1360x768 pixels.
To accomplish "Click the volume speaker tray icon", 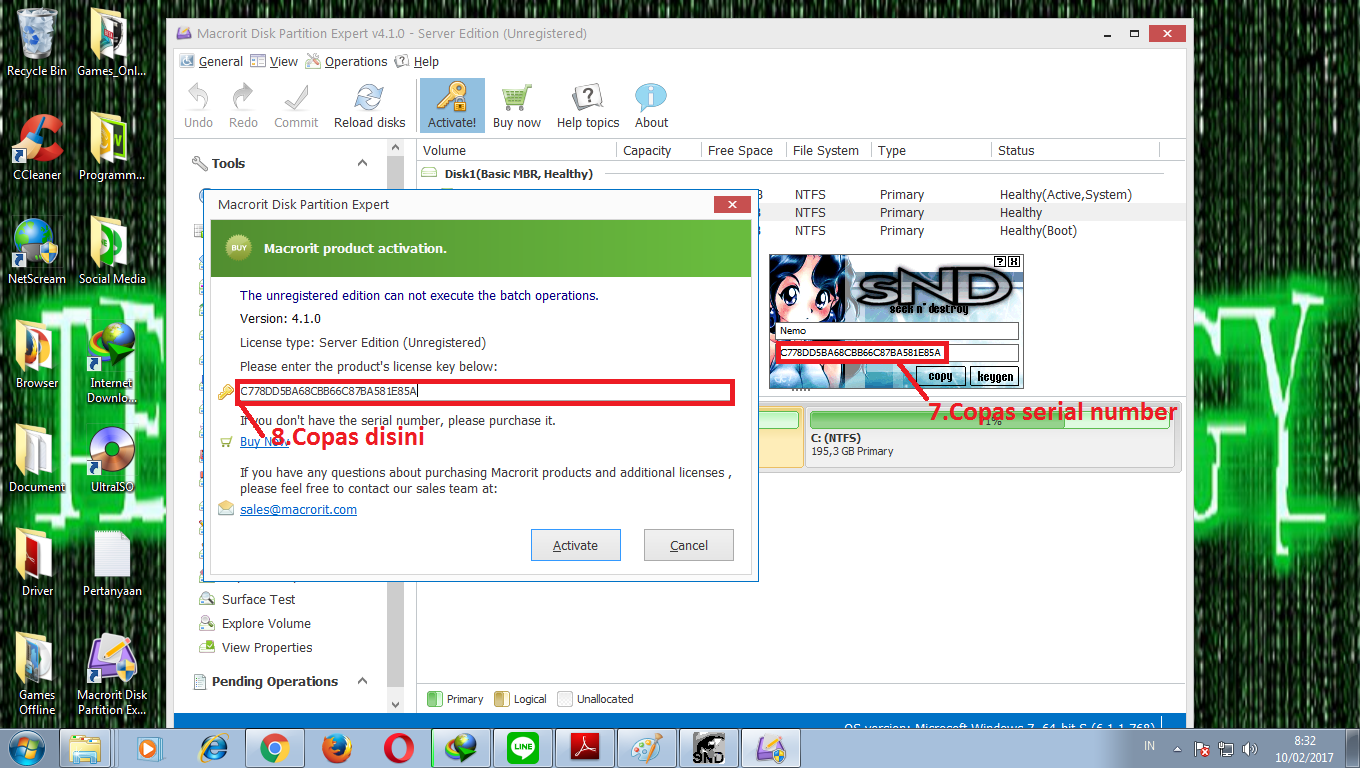I will (x=1250, y=748).
